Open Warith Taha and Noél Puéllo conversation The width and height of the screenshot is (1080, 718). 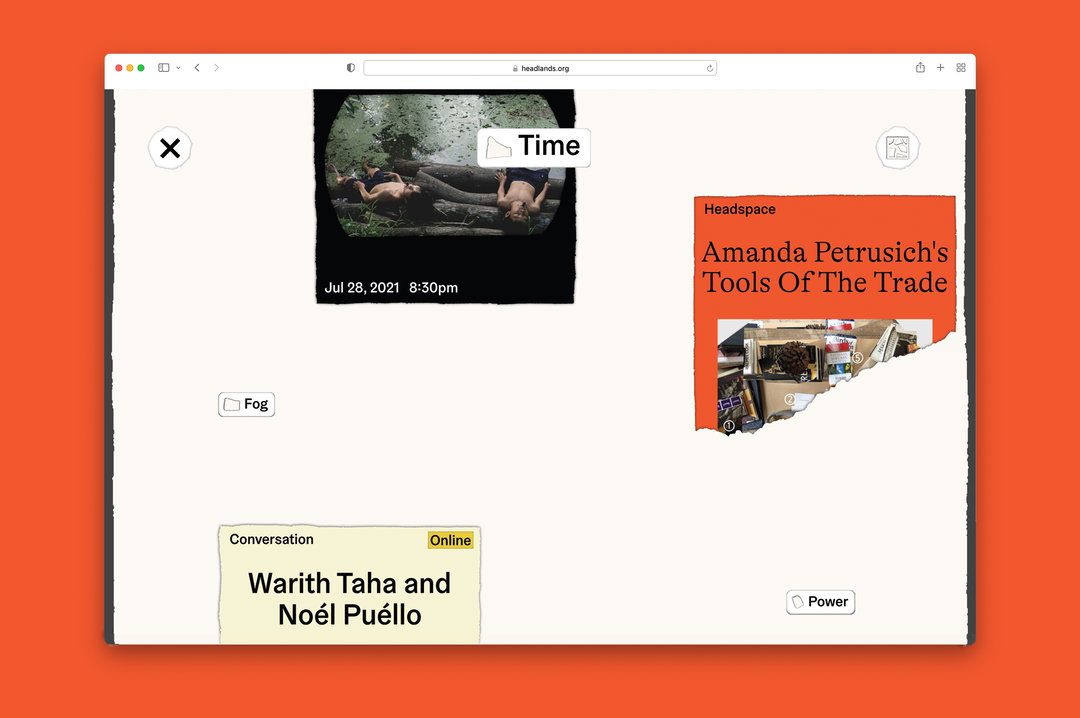(x=349, y=599)
